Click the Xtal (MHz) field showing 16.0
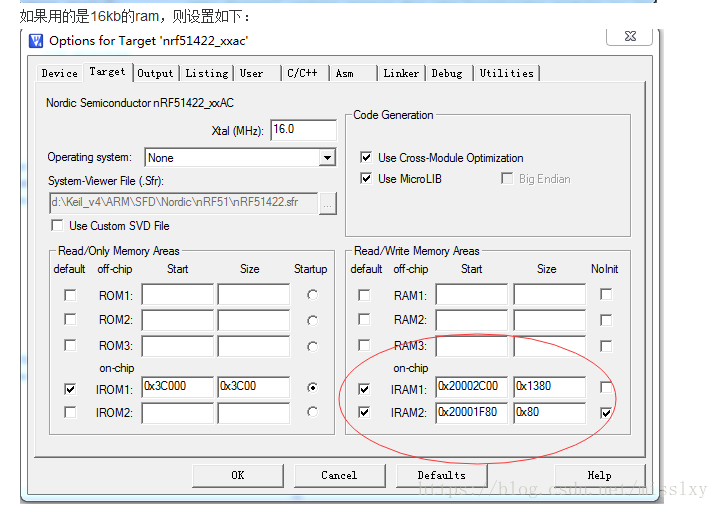This screenshot has width=719, height=509. 304,130
